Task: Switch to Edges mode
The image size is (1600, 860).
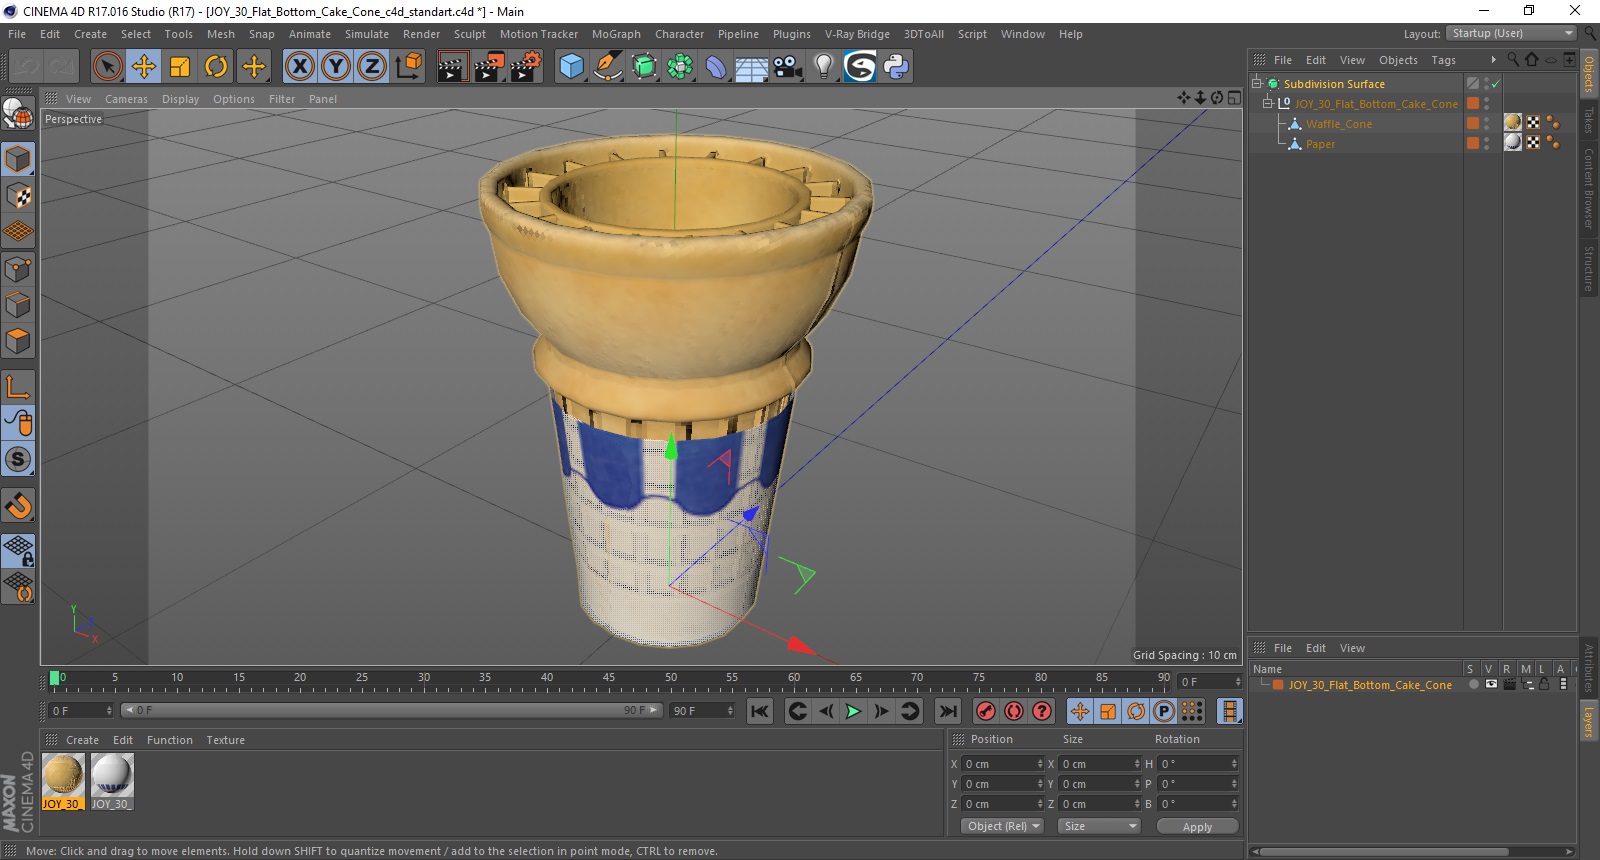Action: tap(18, 304)
